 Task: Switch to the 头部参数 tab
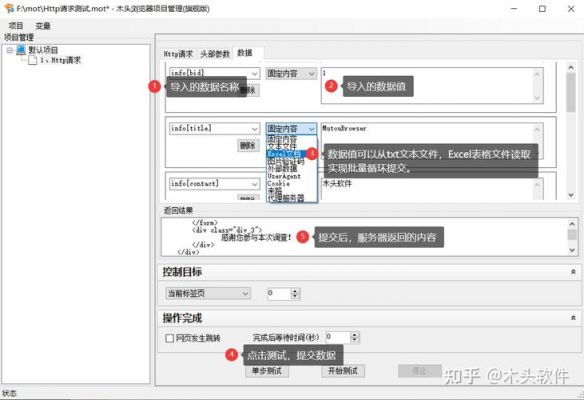(x=215, y=54)
